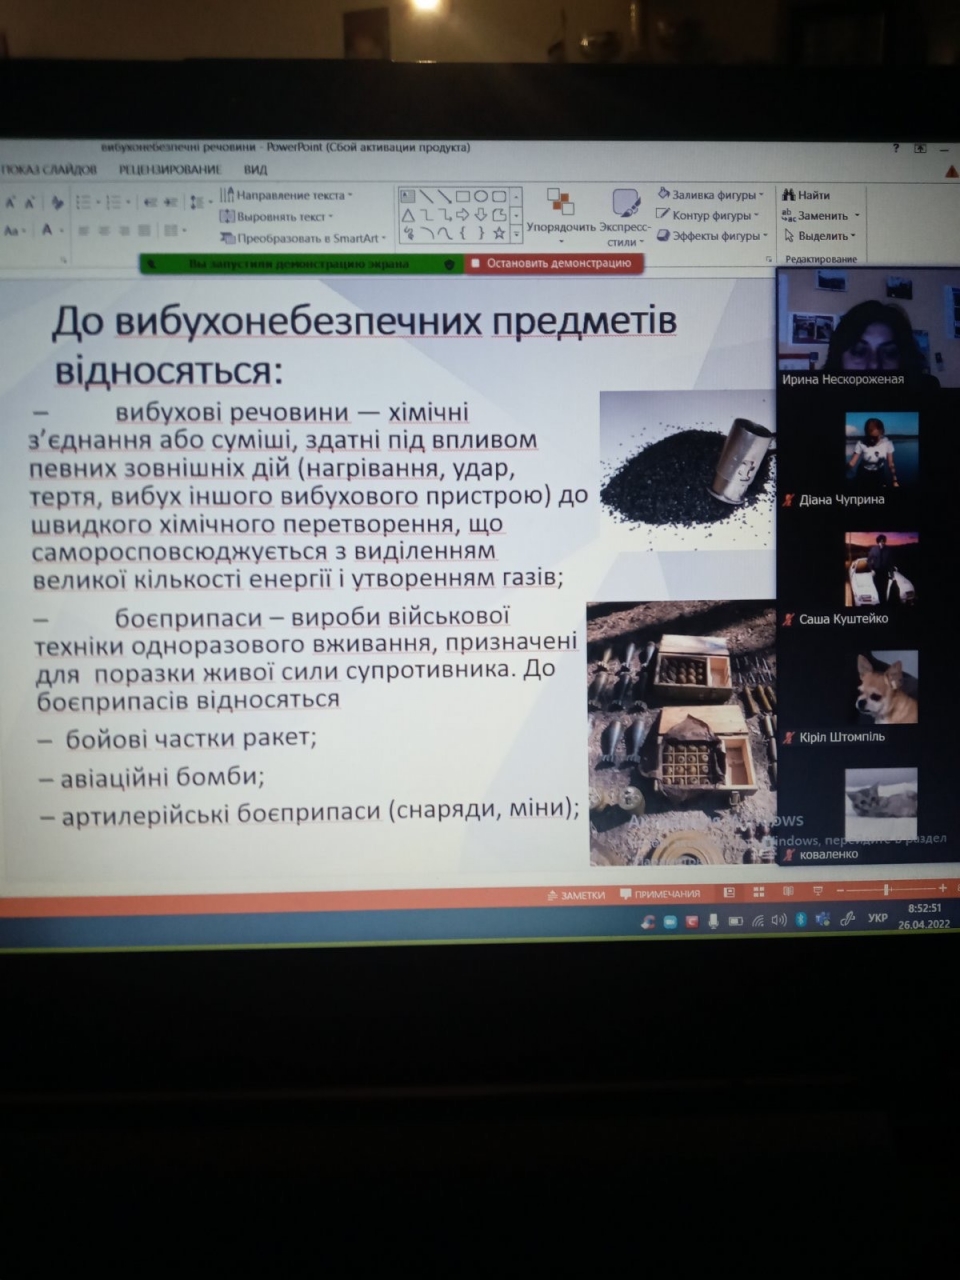
Task: Click the volume speaker tray icon
Action: point(779,920)
